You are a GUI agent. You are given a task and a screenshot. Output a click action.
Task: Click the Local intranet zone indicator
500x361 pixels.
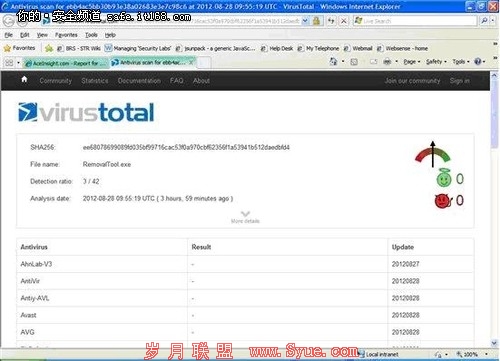click(x=378, y=354)
